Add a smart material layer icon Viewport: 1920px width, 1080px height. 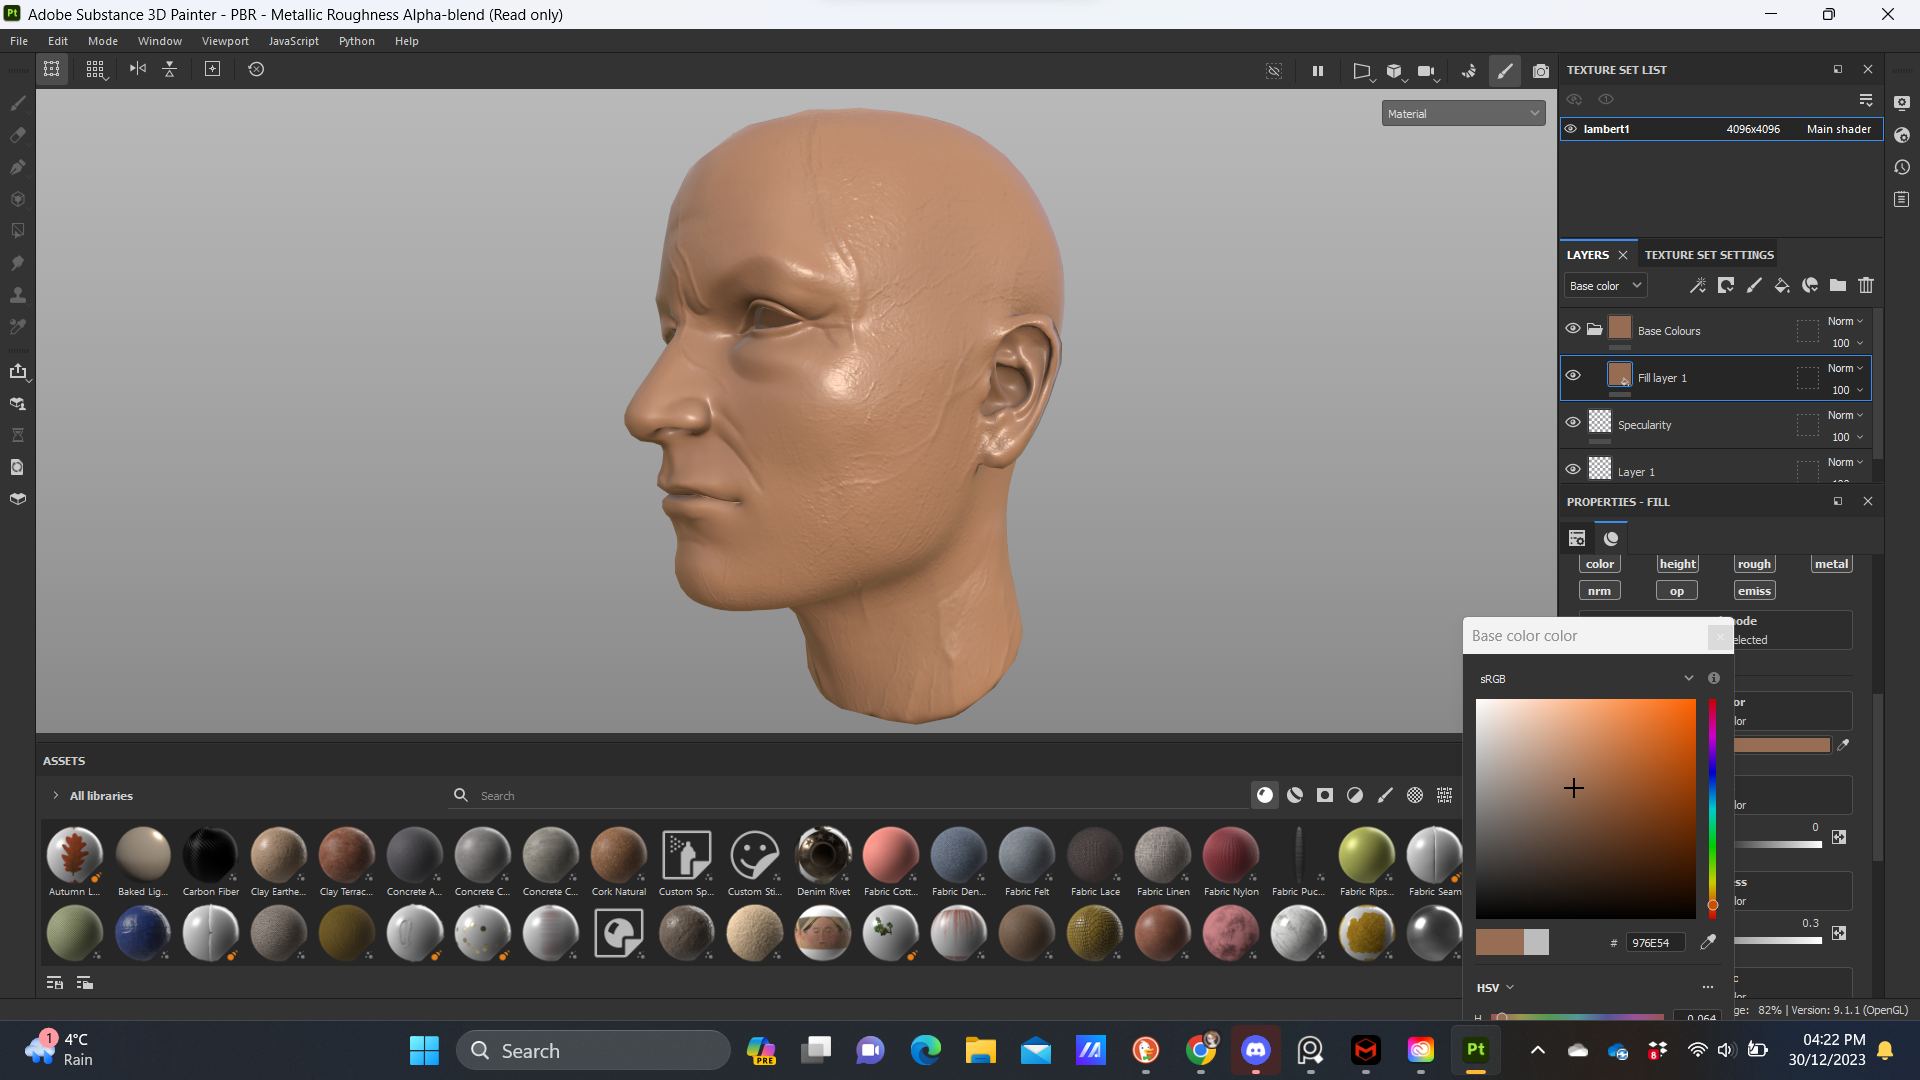pos(1810,286)
